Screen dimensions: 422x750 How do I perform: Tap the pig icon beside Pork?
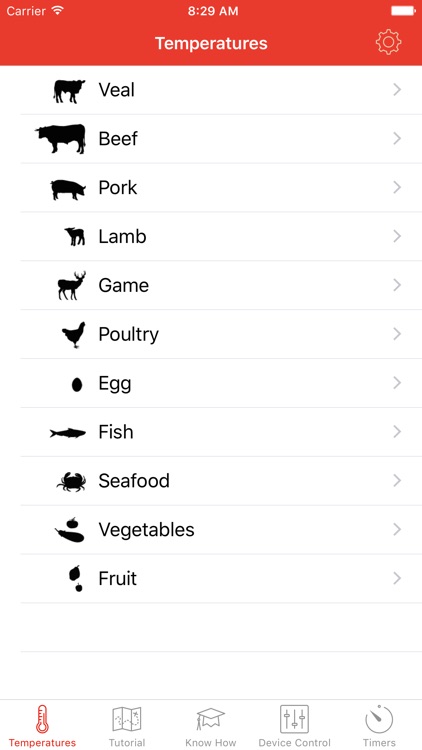pos(68,189)
